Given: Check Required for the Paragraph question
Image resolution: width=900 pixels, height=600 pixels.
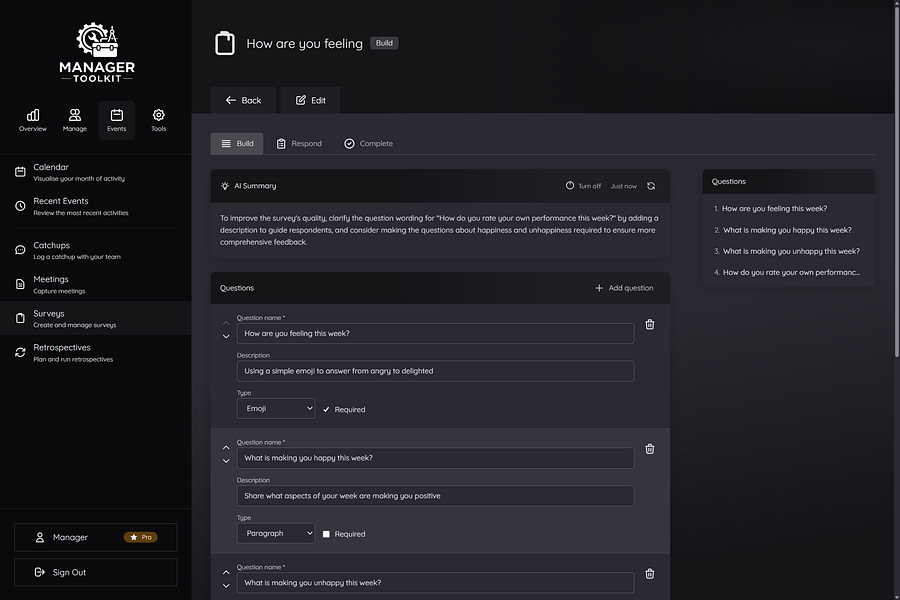Looking at the screenshot, I should 327,534.
